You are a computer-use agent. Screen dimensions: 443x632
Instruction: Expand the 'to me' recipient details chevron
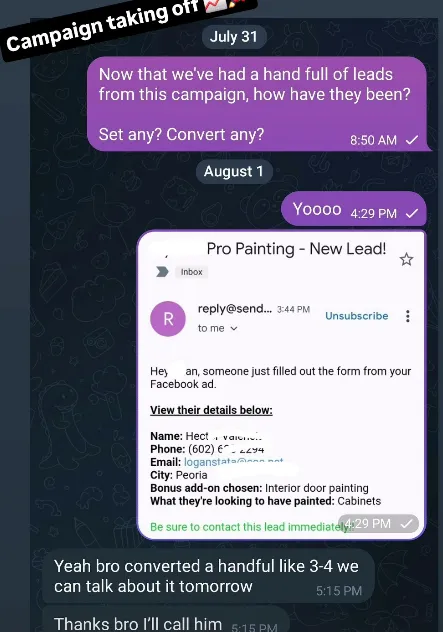pyautogui.click(x=234, y=328)
